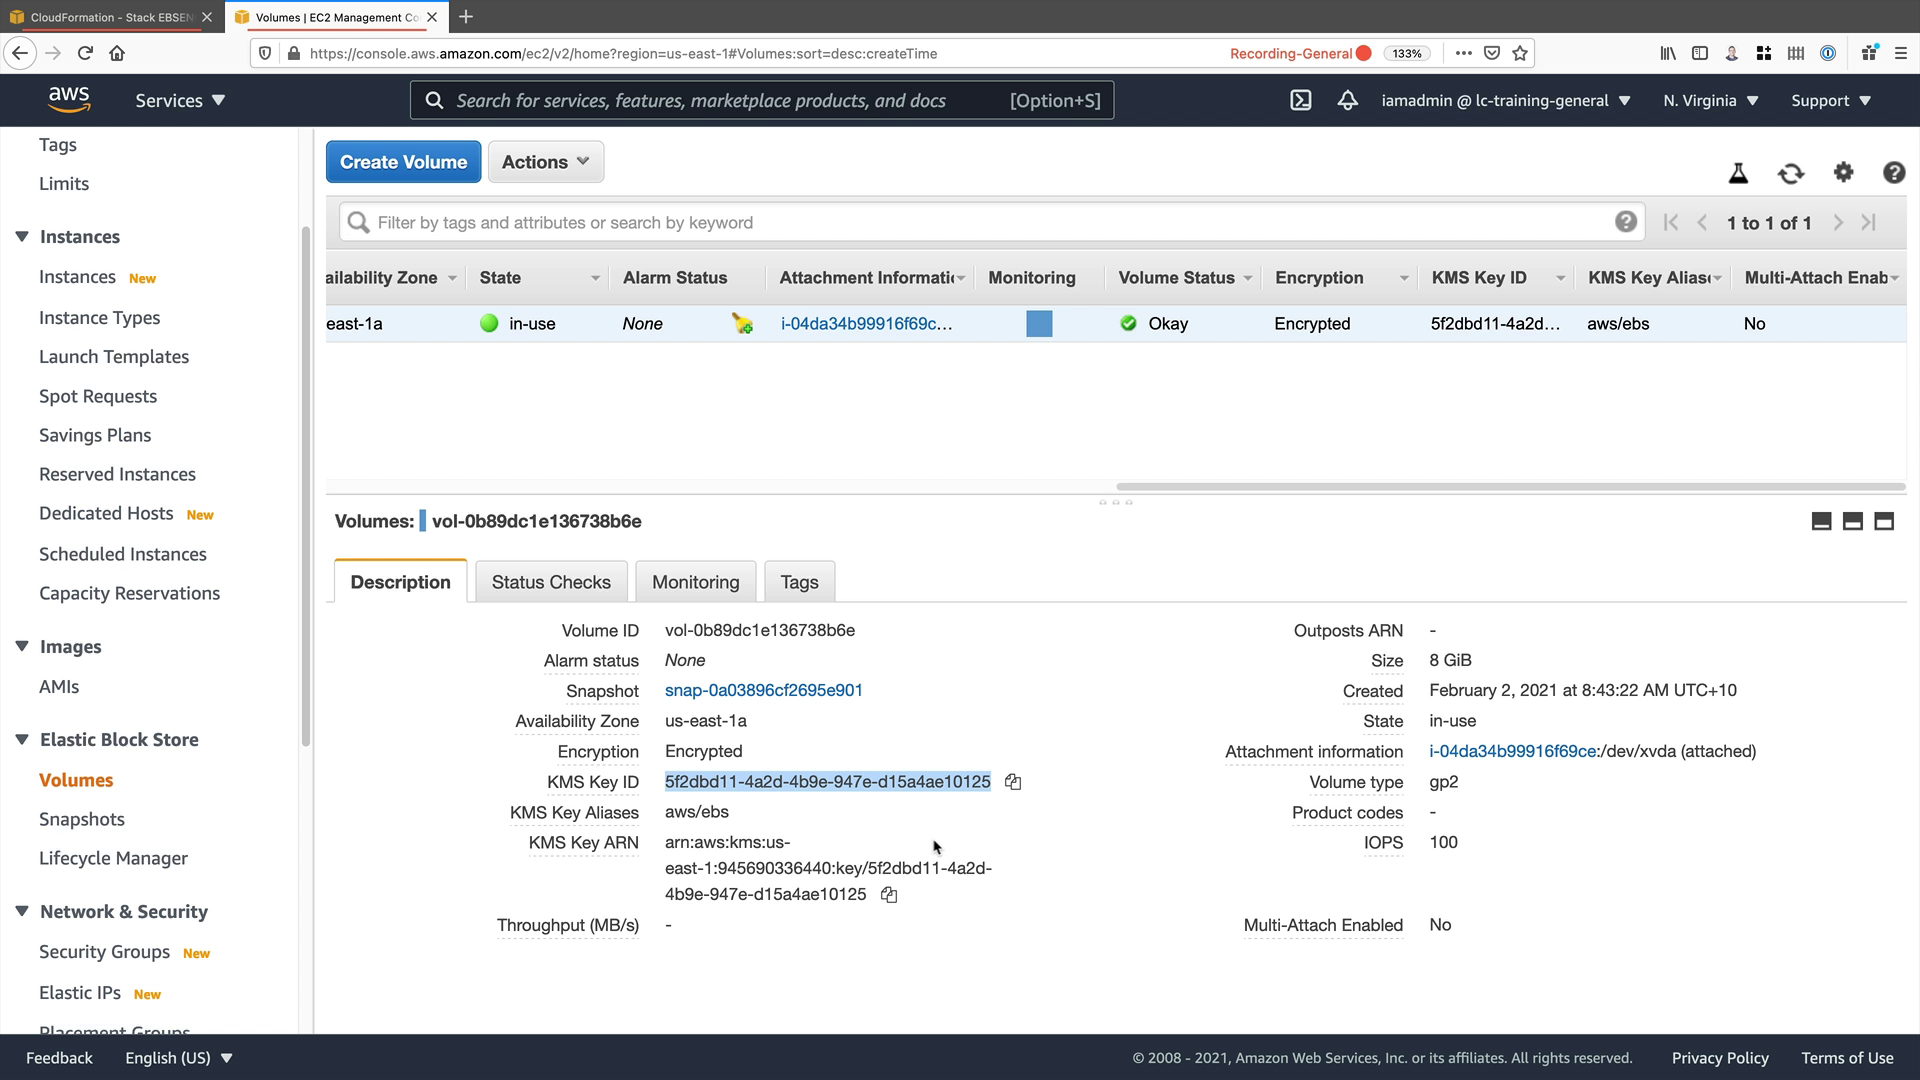Viewport: 1920px width, 1080px height.
Task: Sort by the State column header
Action: pos(538,278)
